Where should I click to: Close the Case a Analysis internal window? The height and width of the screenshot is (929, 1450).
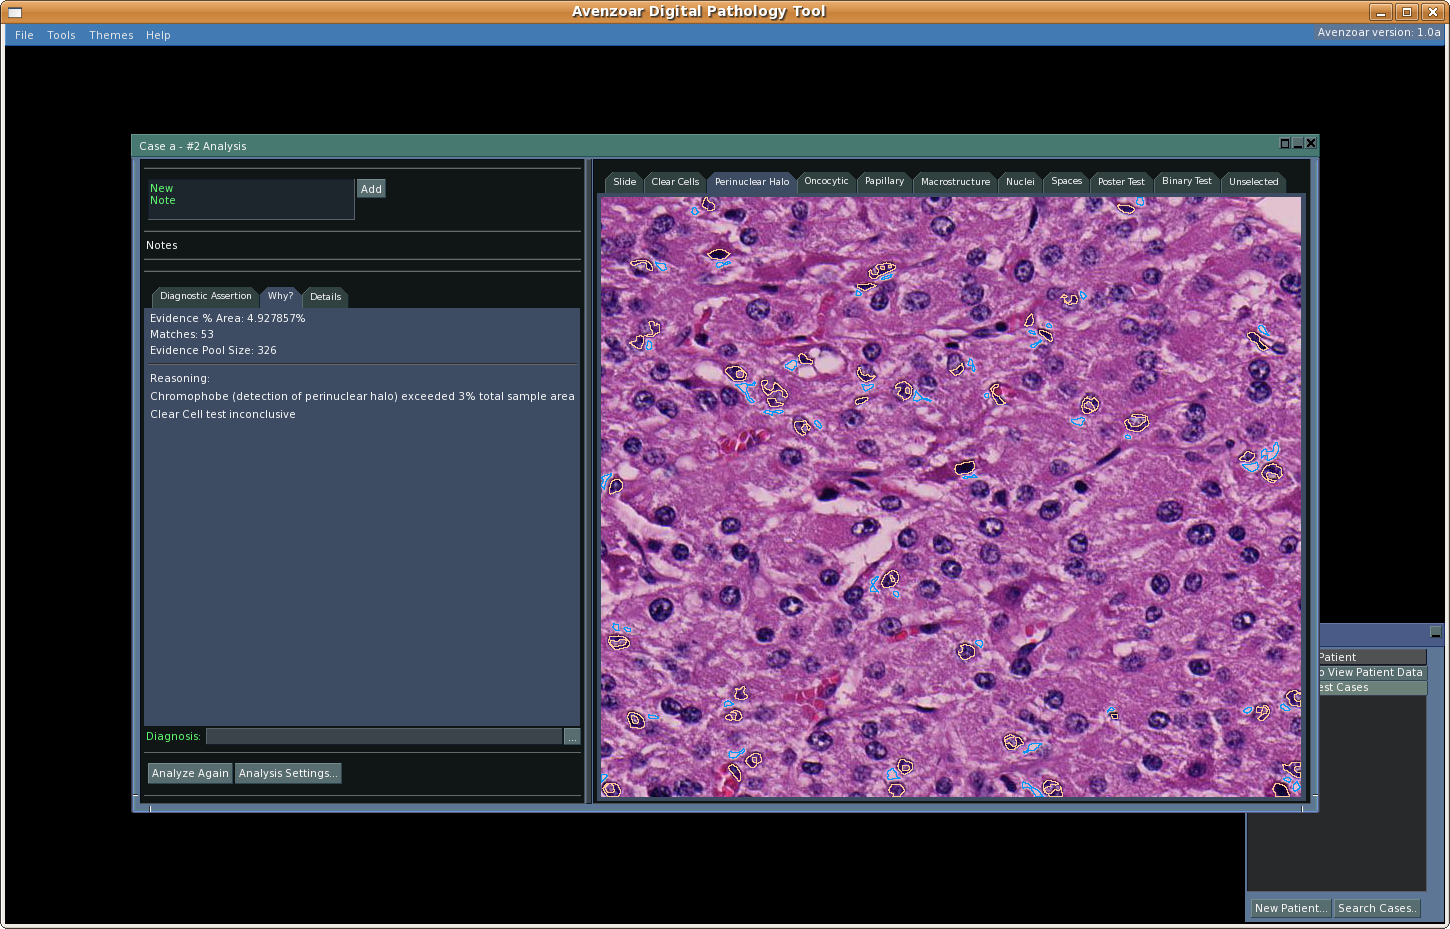pos(1311,144)
